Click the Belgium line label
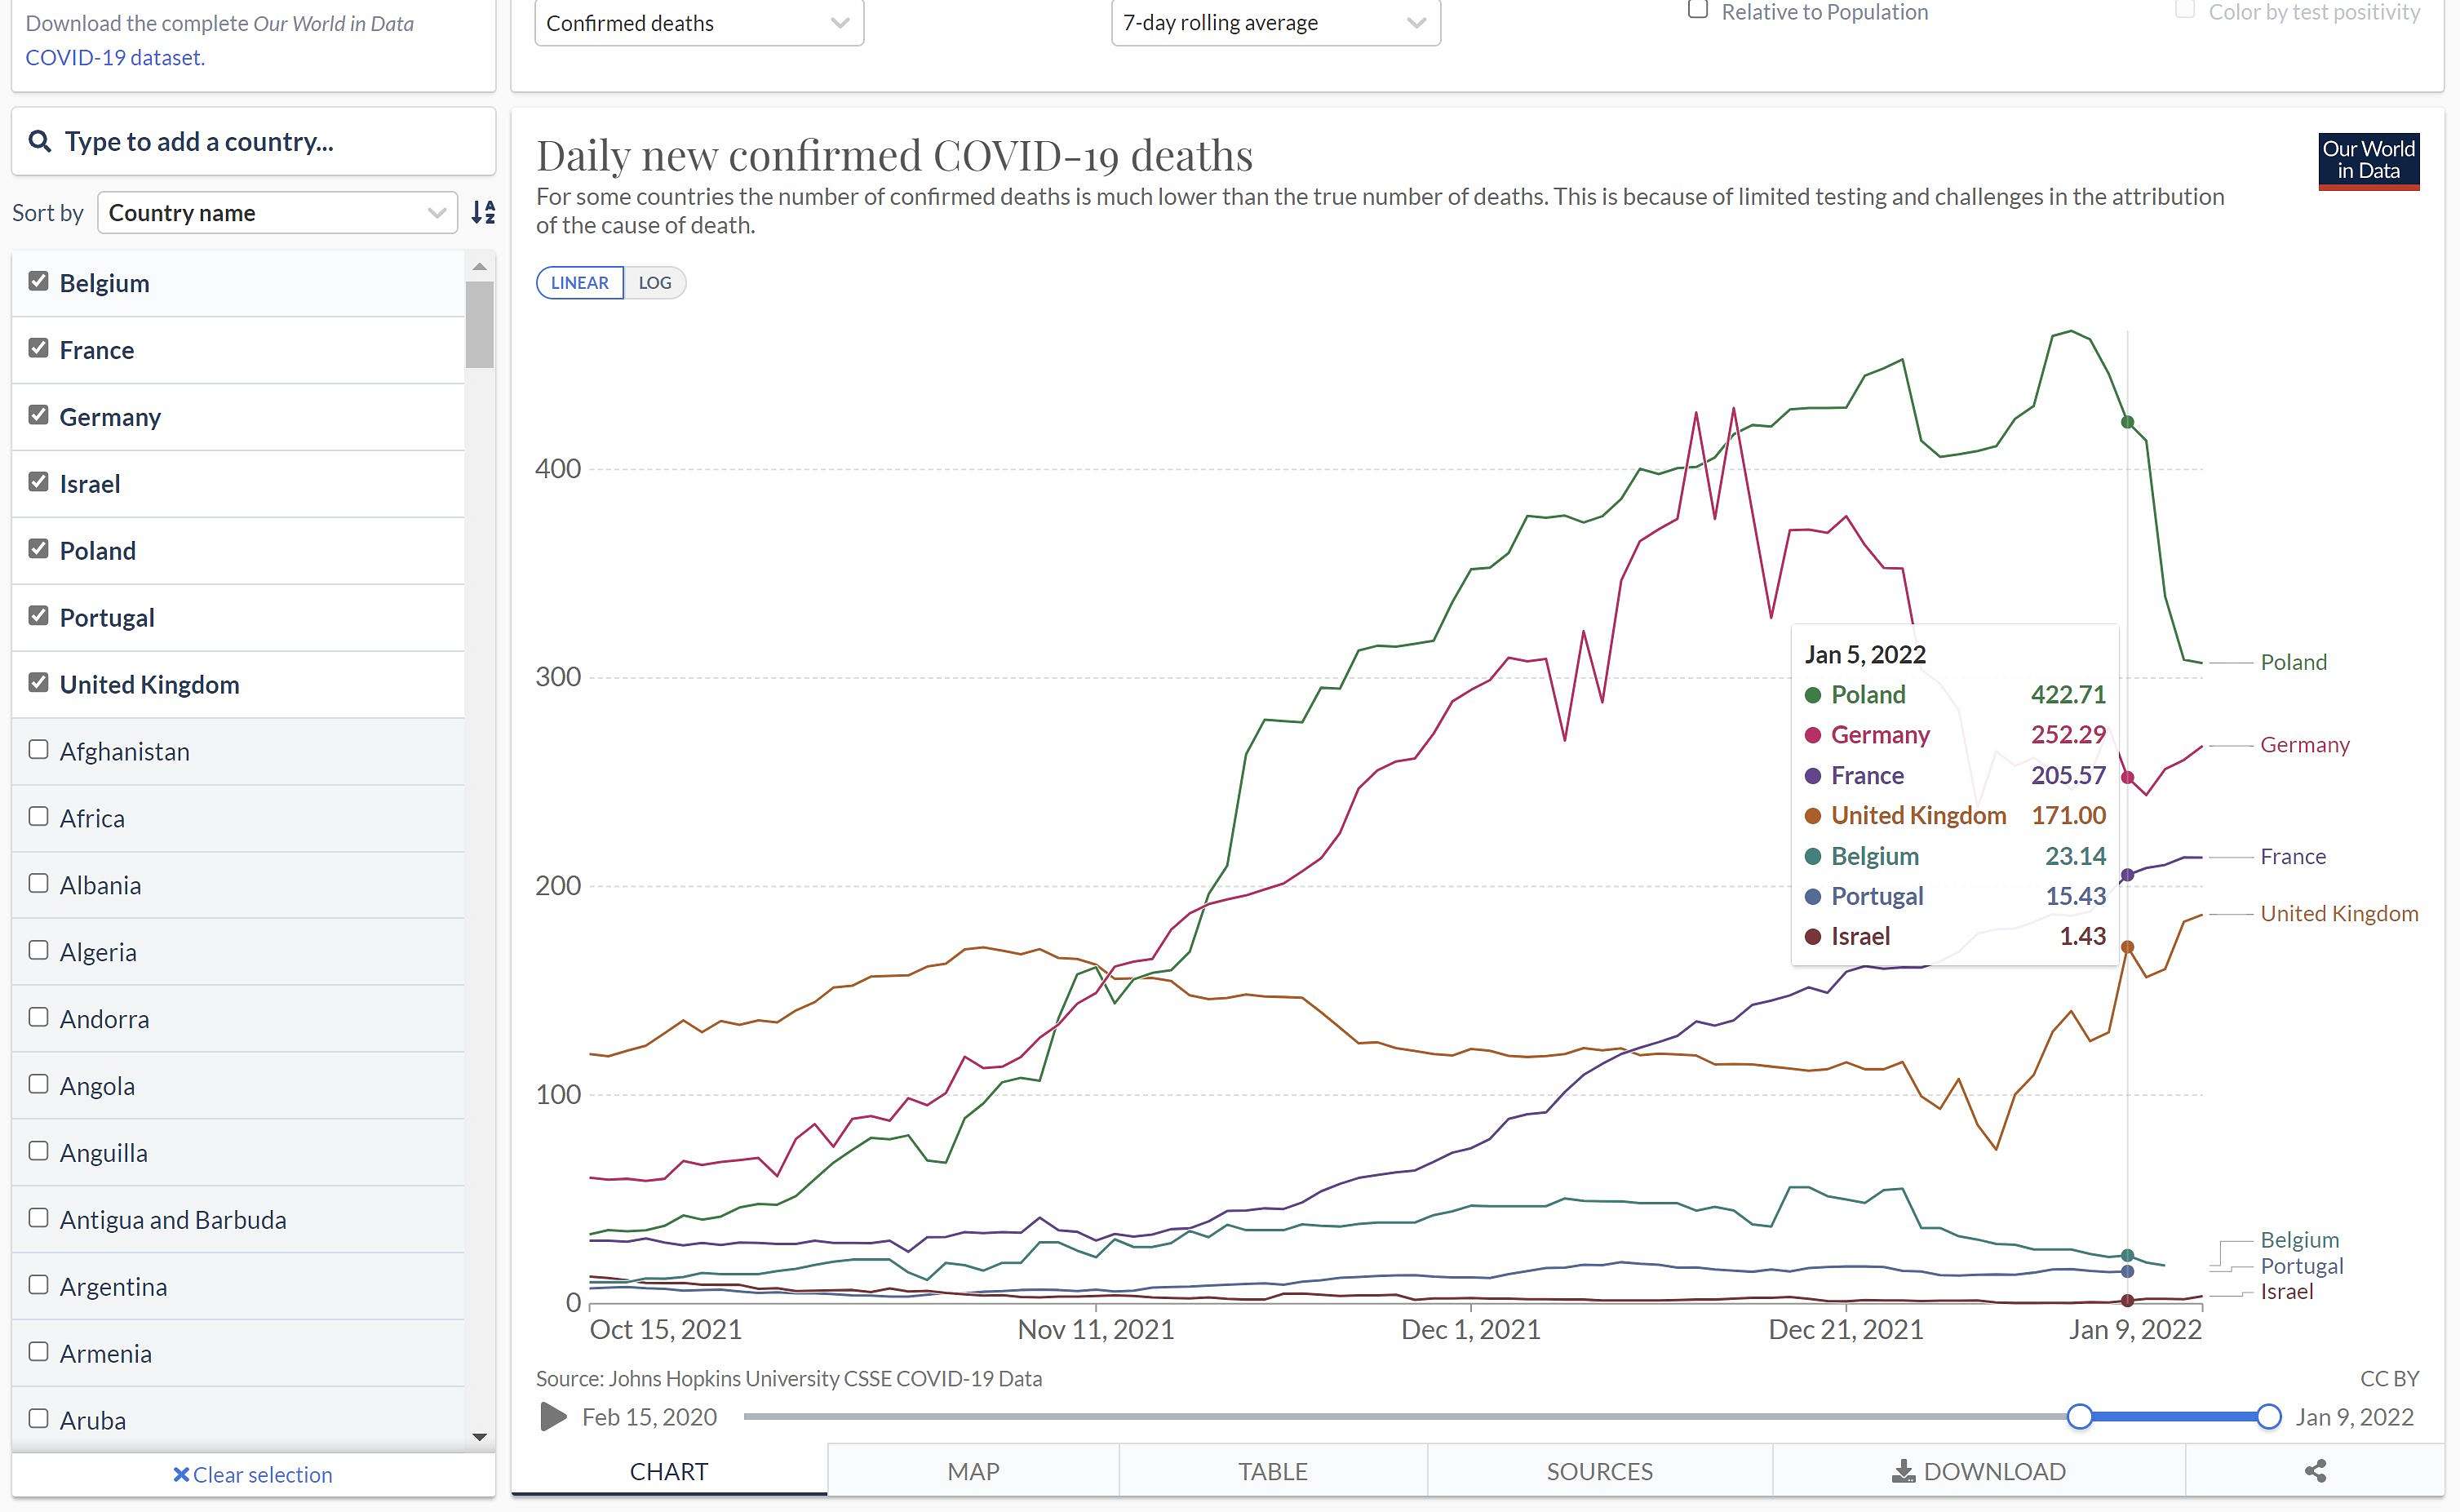 pos(2299,1240)
